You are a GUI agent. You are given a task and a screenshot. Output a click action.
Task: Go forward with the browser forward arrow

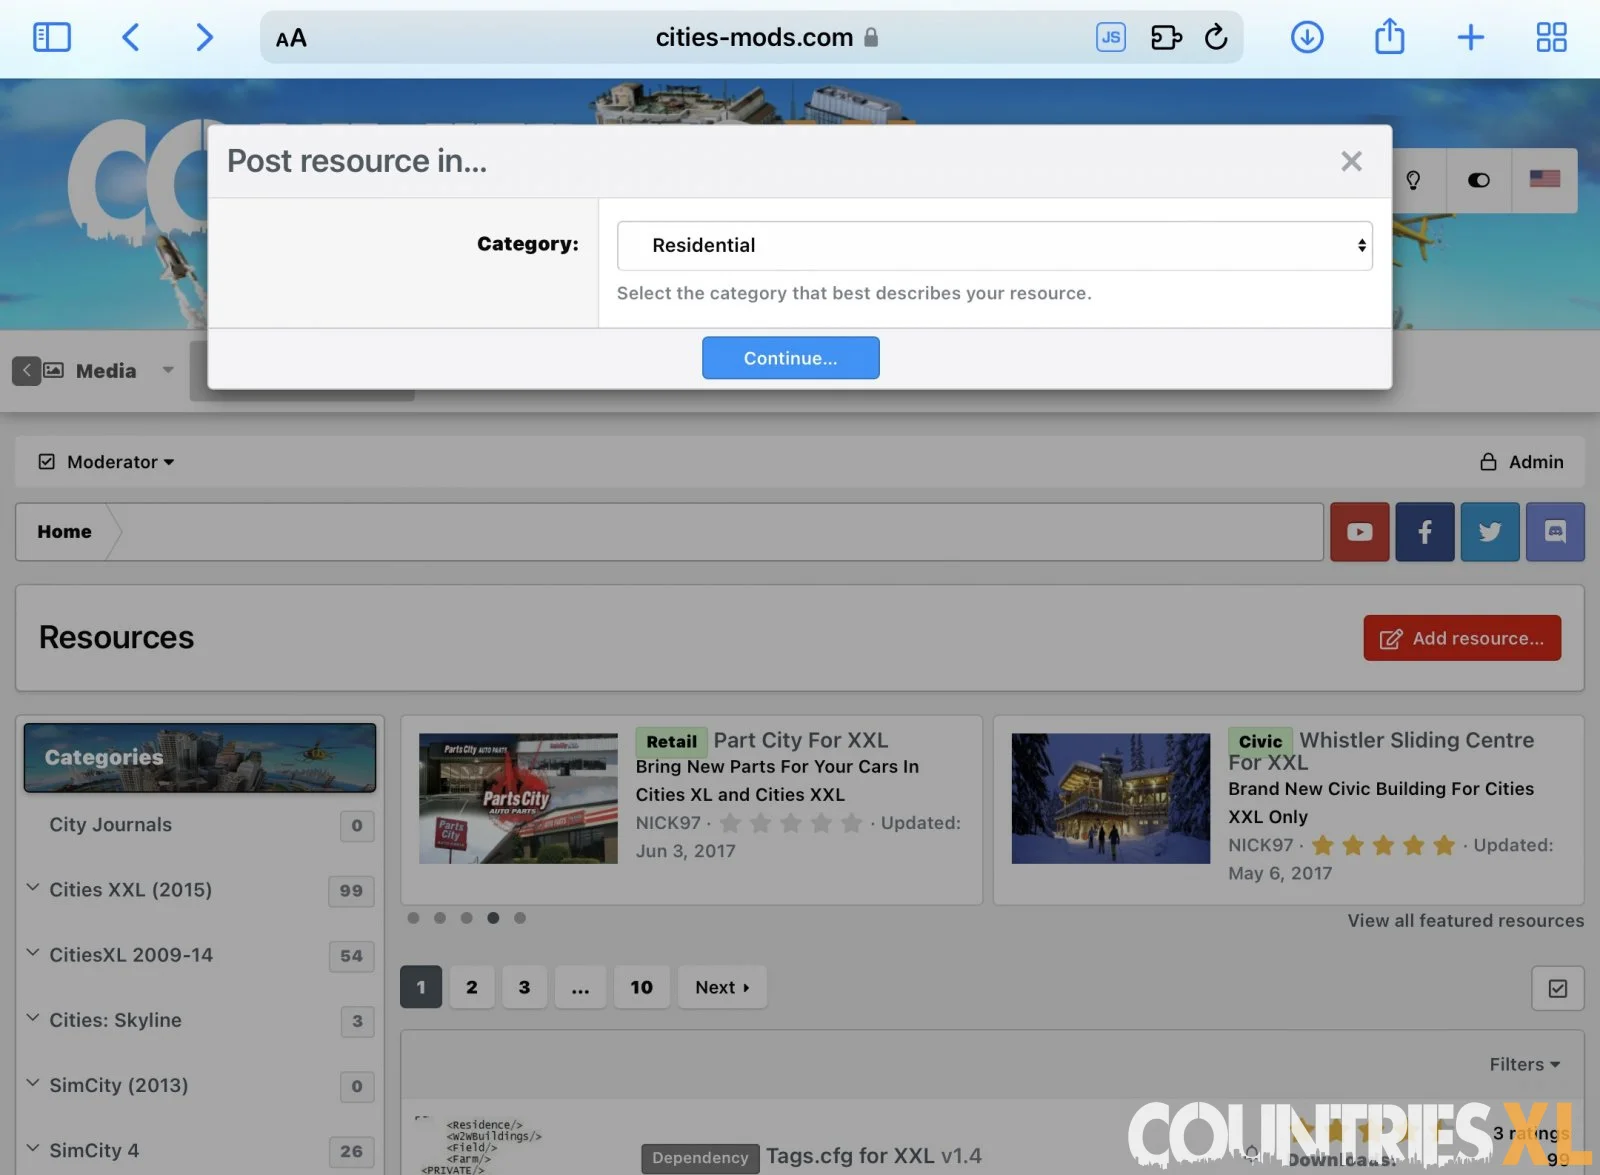click(204, 38)
